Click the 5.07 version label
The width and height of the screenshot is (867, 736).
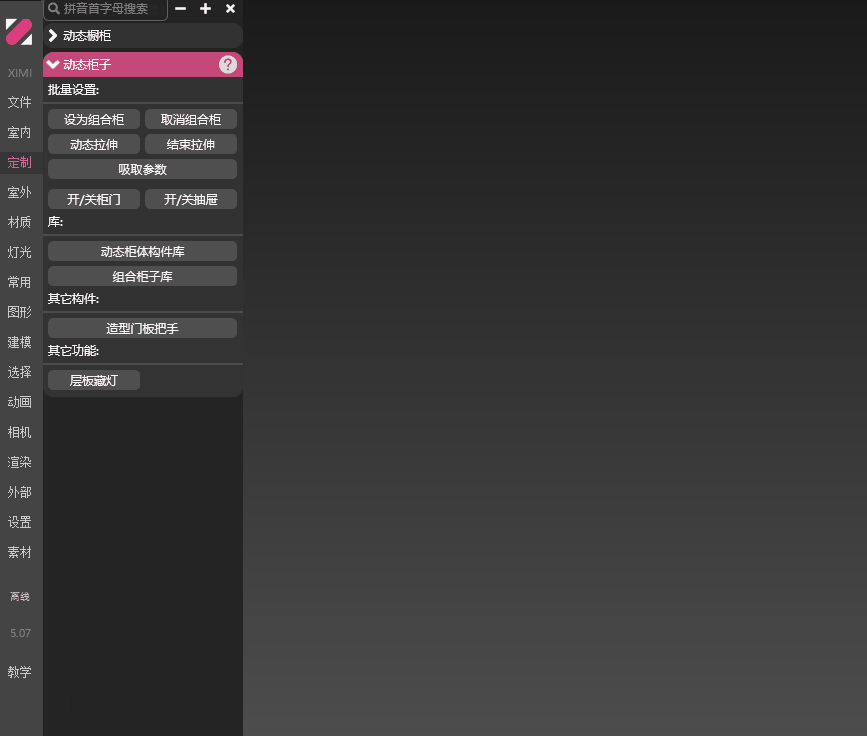[x=20, y=633]
